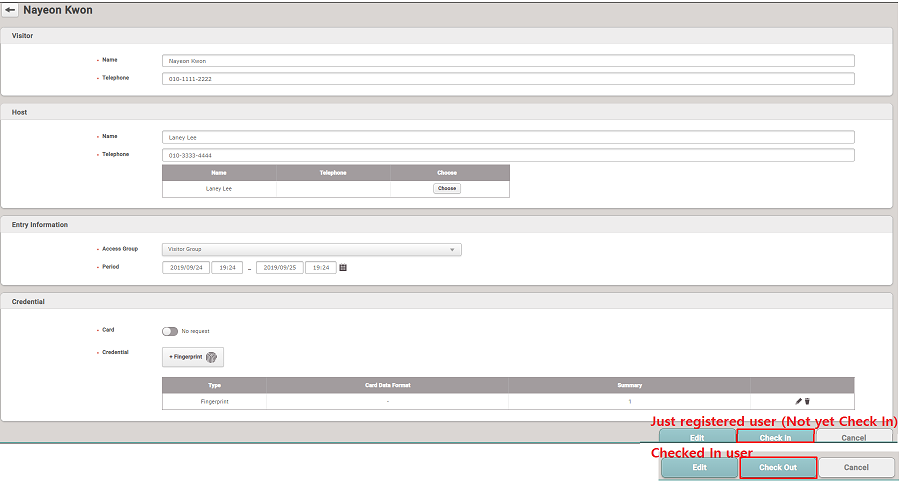The image size is (899, 481).
Task: Click the start time field of Period
Action: click(x=227, y=268)
